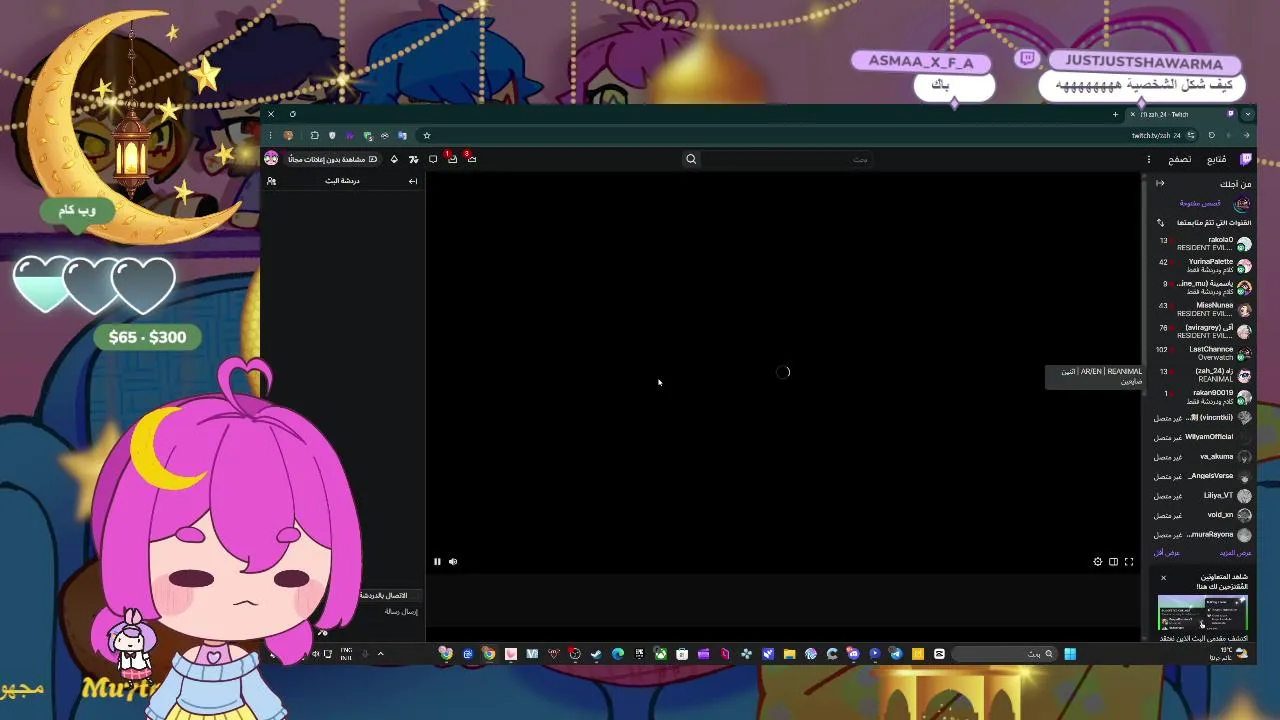Collapse the followed channels sidebar

point(1160,183)
